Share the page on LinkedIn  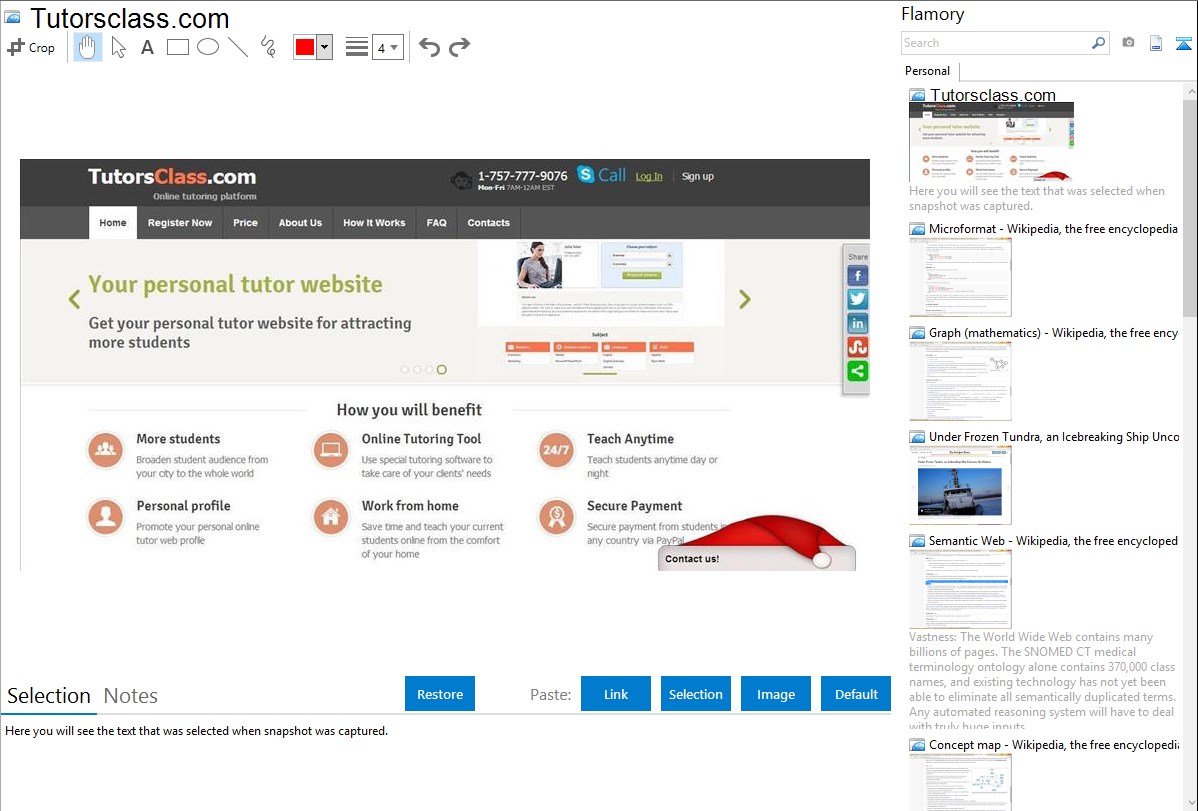857,323
